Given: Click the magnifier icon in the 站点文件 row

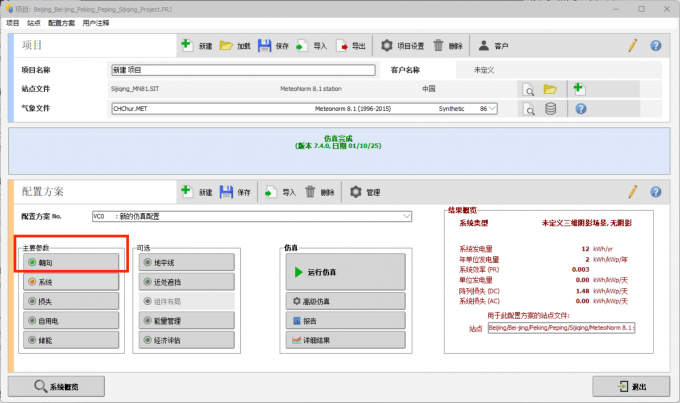Looking at the screenshot, I should [x=529, y=90].
